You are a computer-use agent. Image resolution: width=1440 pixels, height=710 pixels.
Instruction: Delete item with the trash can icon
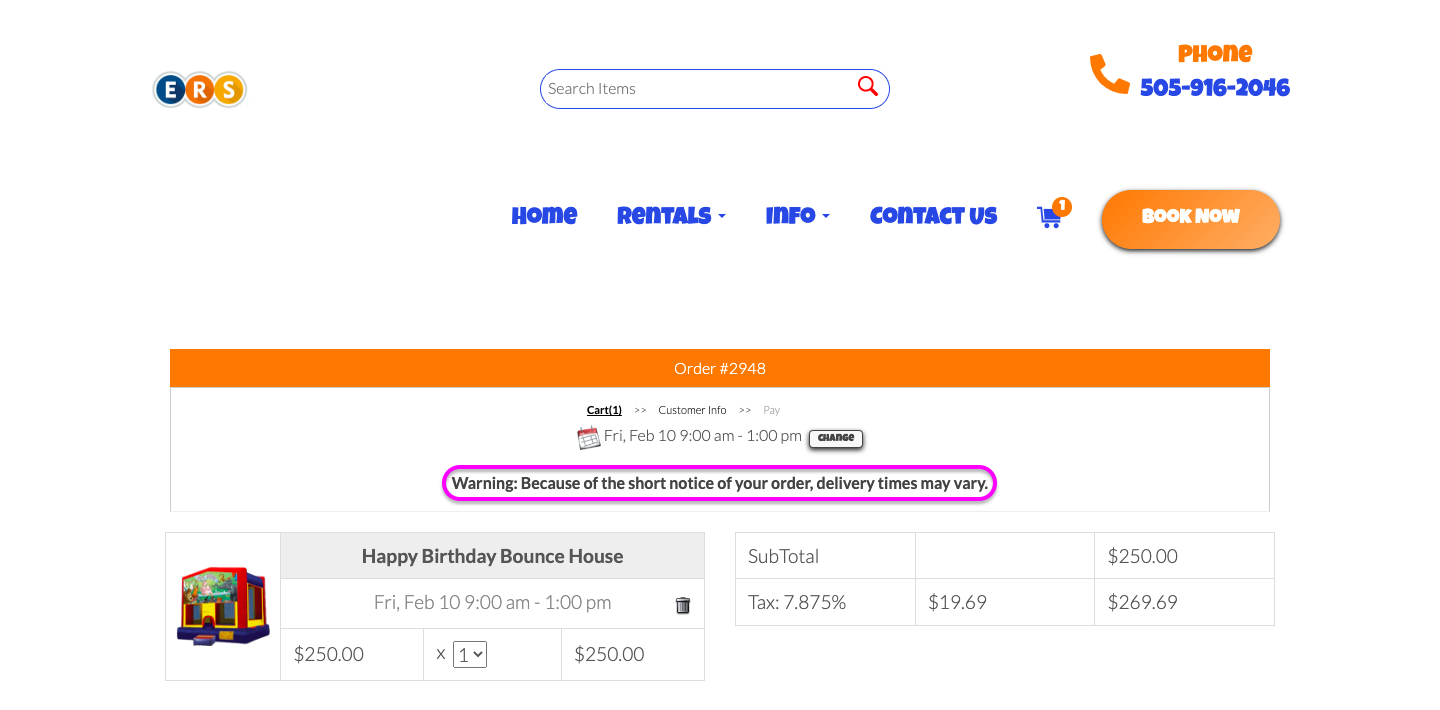point(683,605)
